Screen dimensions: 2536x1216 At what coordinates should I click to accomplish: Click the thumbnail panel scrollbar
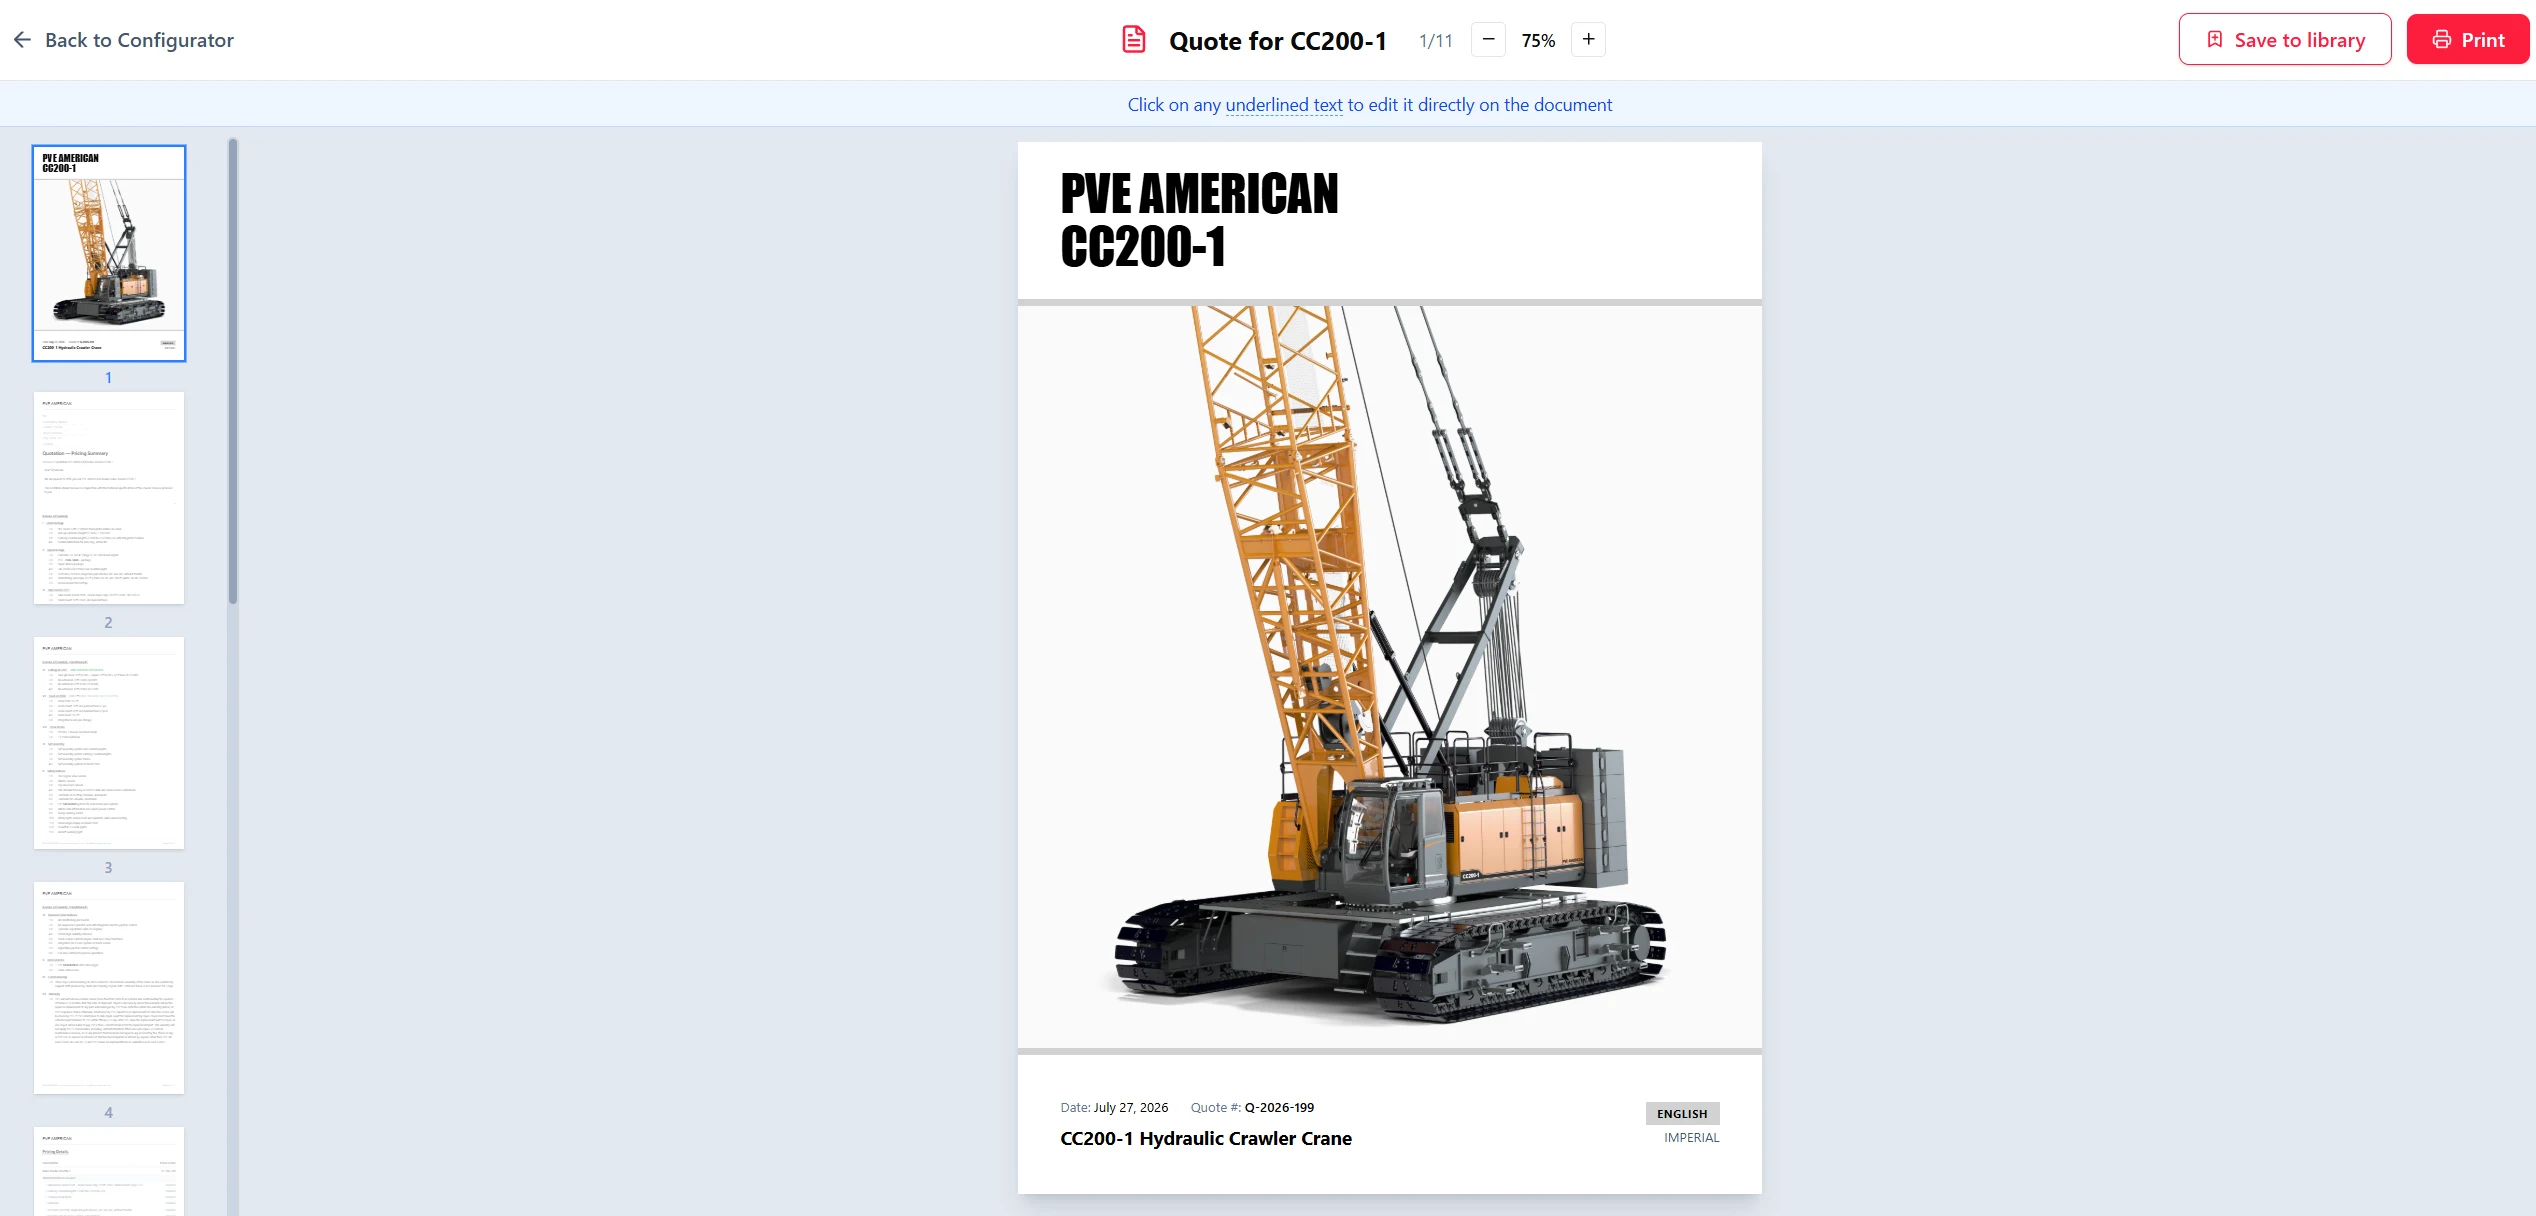(233, 371)
